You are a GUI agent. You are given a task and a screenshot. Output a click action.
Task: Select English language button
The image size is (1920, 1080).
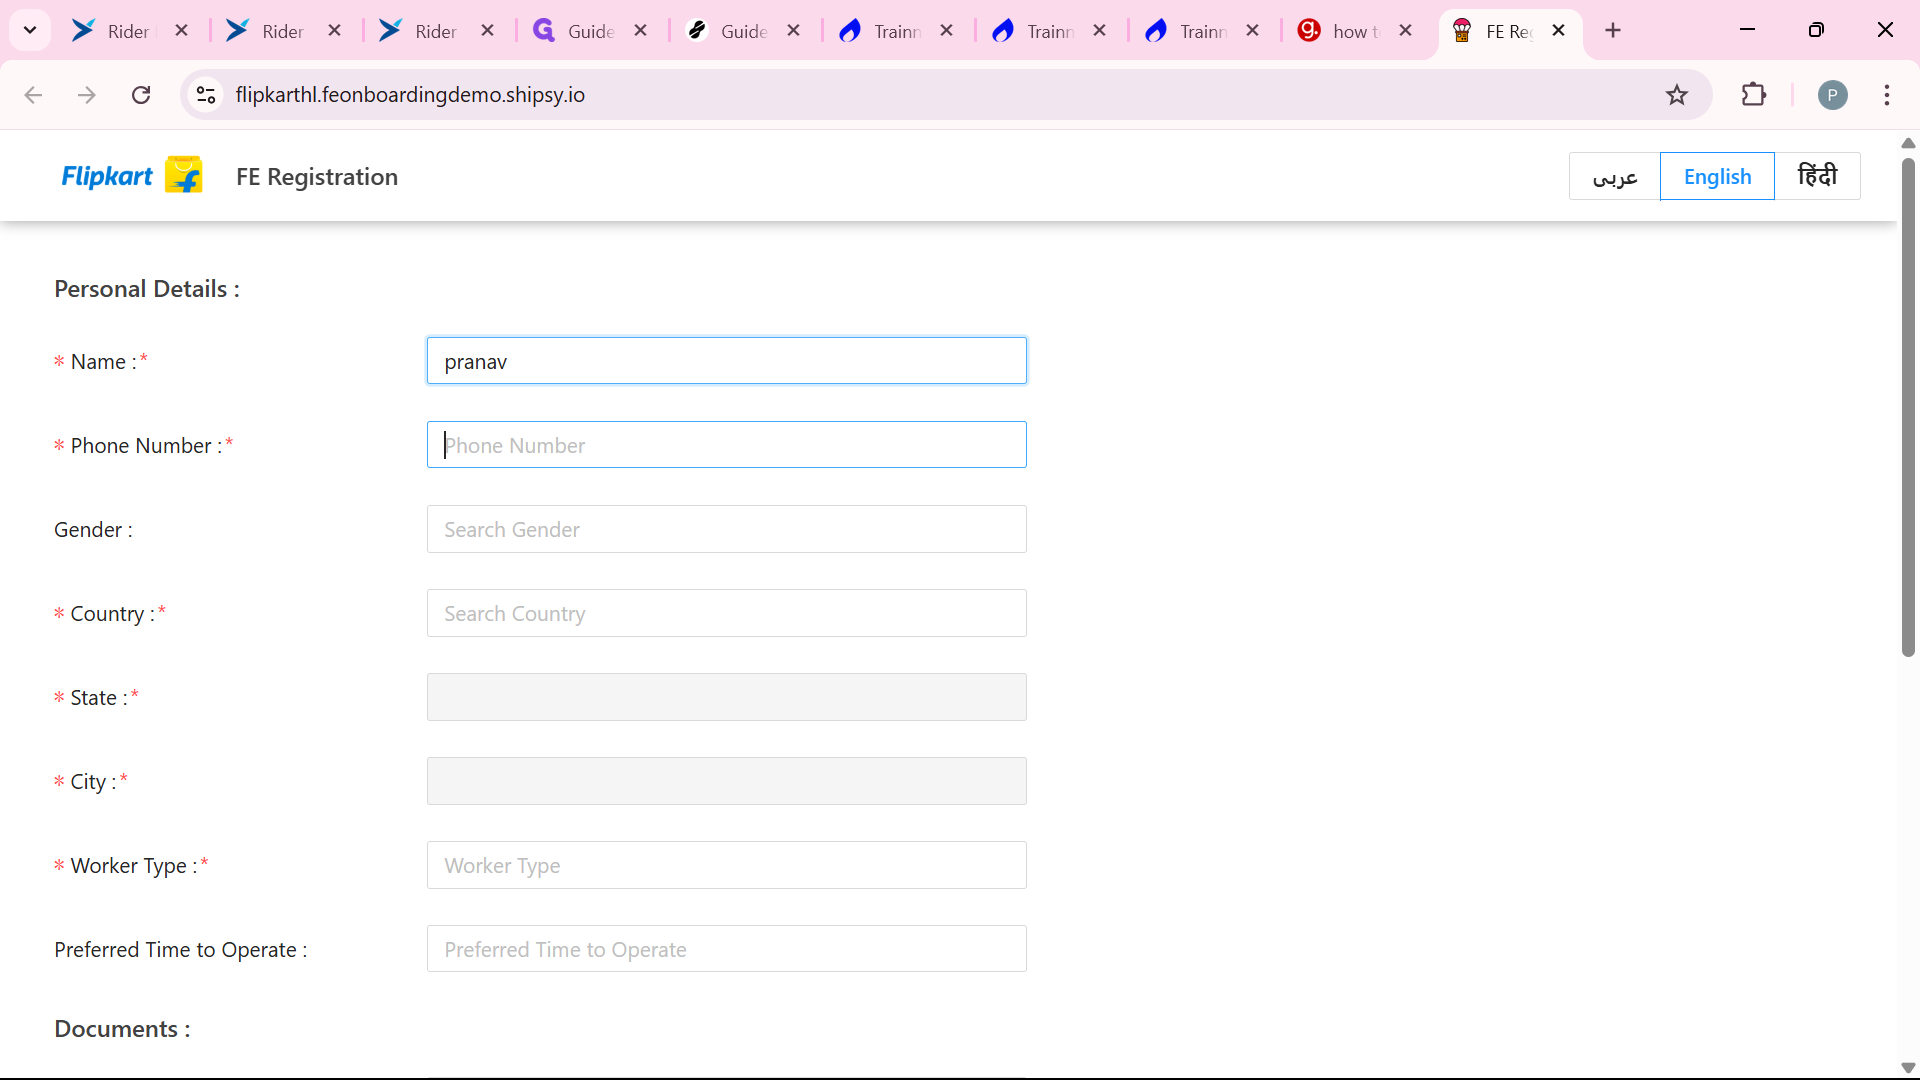(x=1717, y=176)
